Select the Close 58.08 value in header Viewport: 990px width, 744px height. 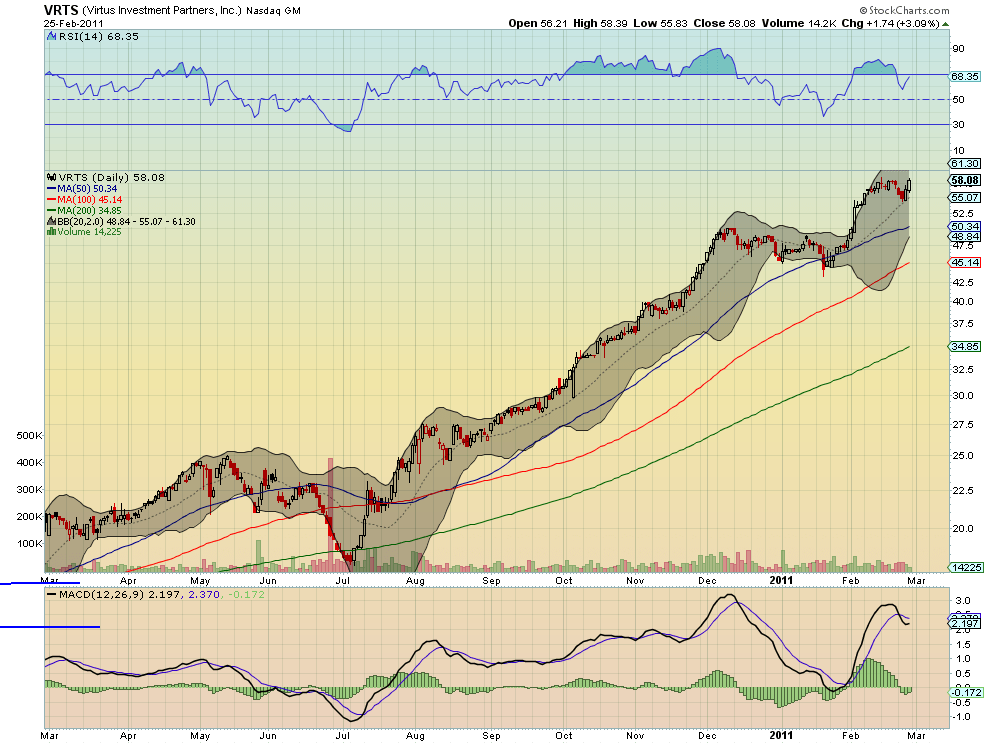(724, 23)
